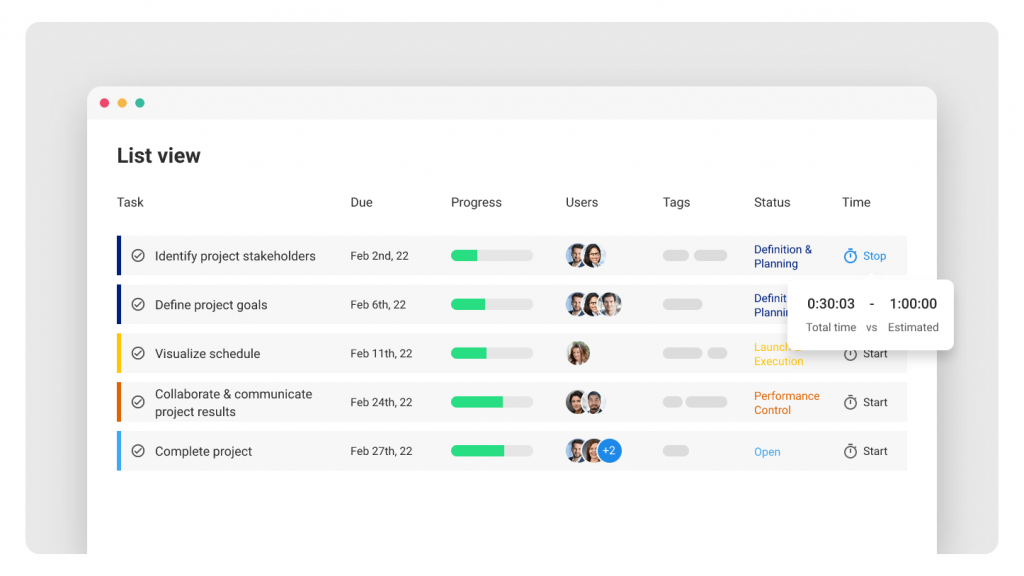Open the Performance Control status dropdown
This screenshot has width=1024, height=576.
pos(786,403)
